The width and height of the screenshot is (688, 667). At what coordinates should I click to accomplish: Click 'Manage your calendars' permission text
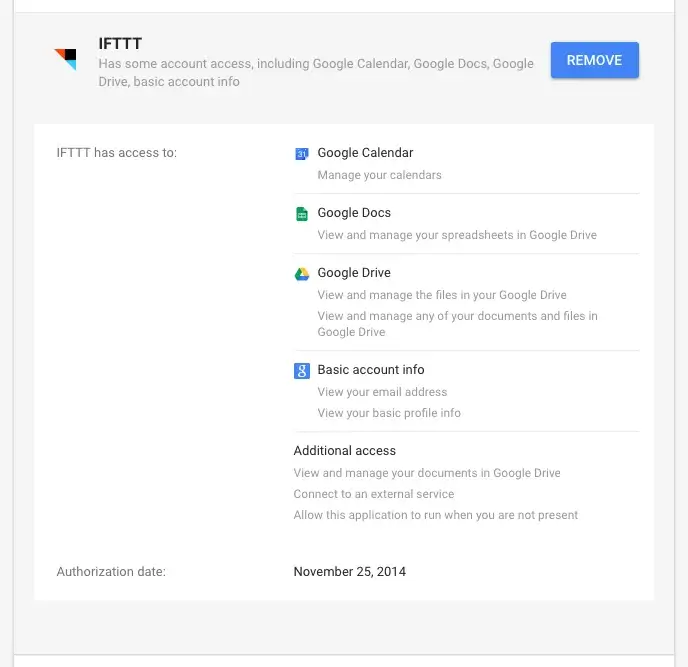pyautogui.click(x=379, y=175)
